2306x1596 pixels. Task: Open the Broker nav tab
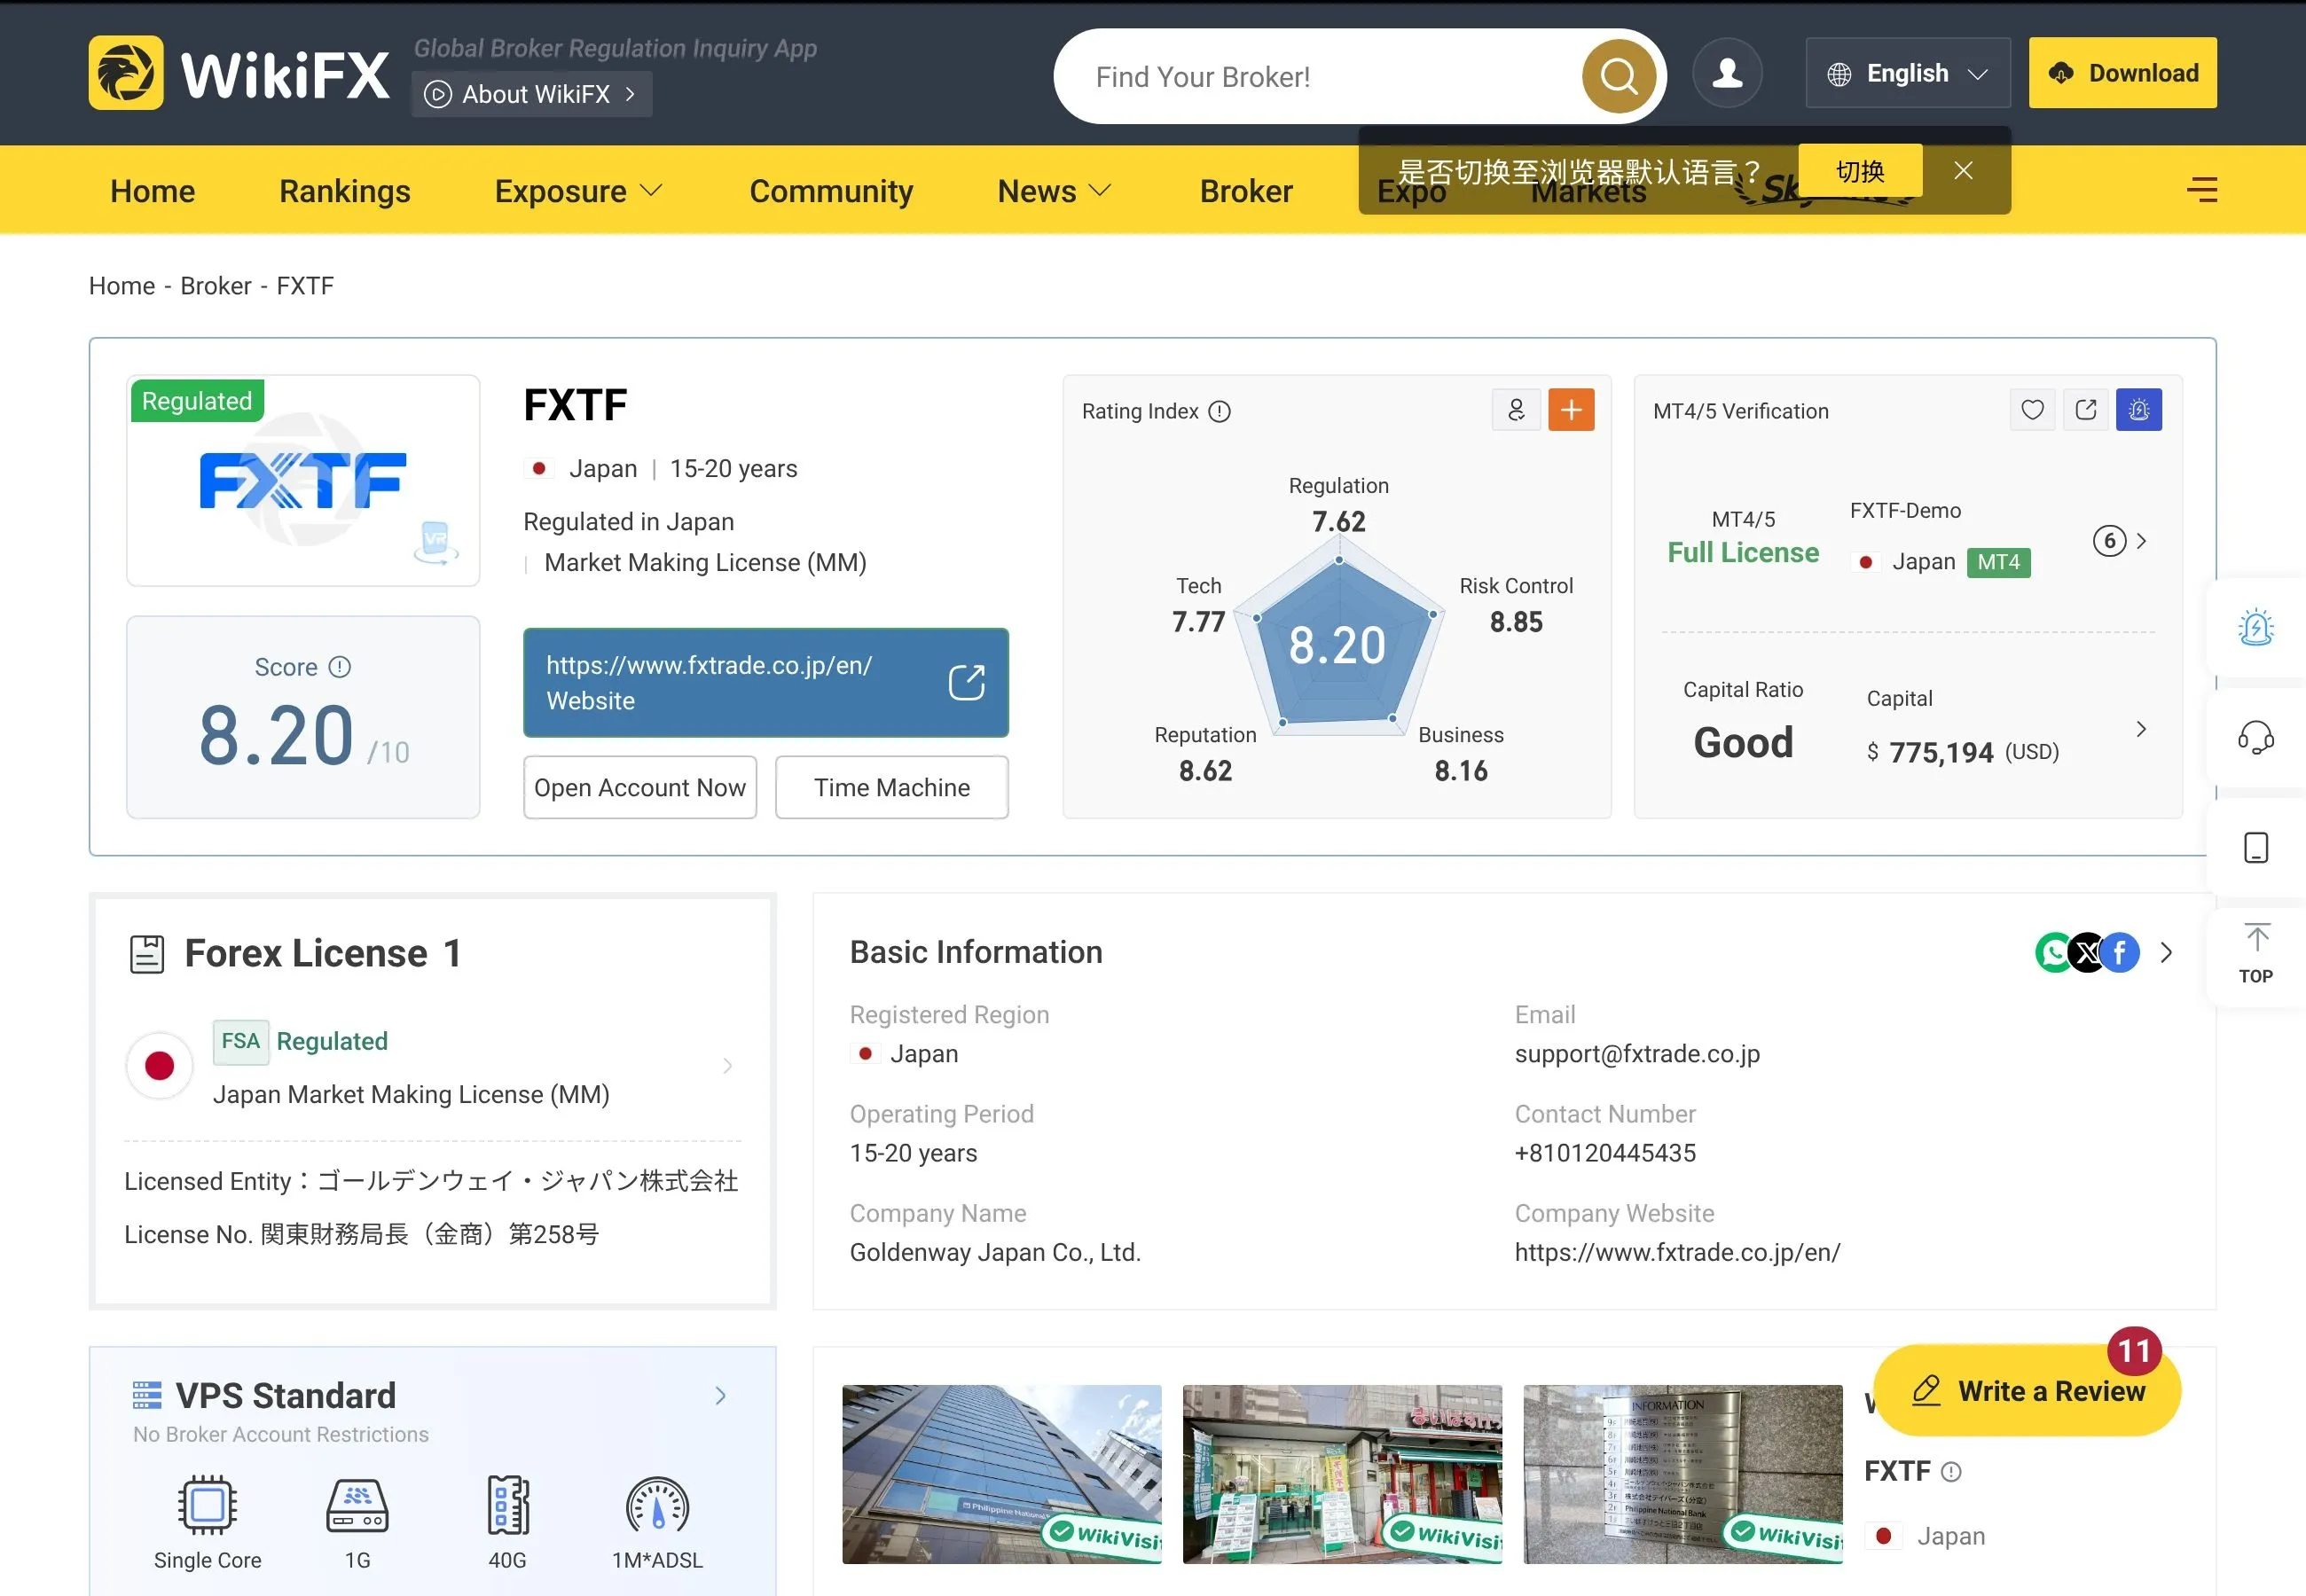[1246, 191]
